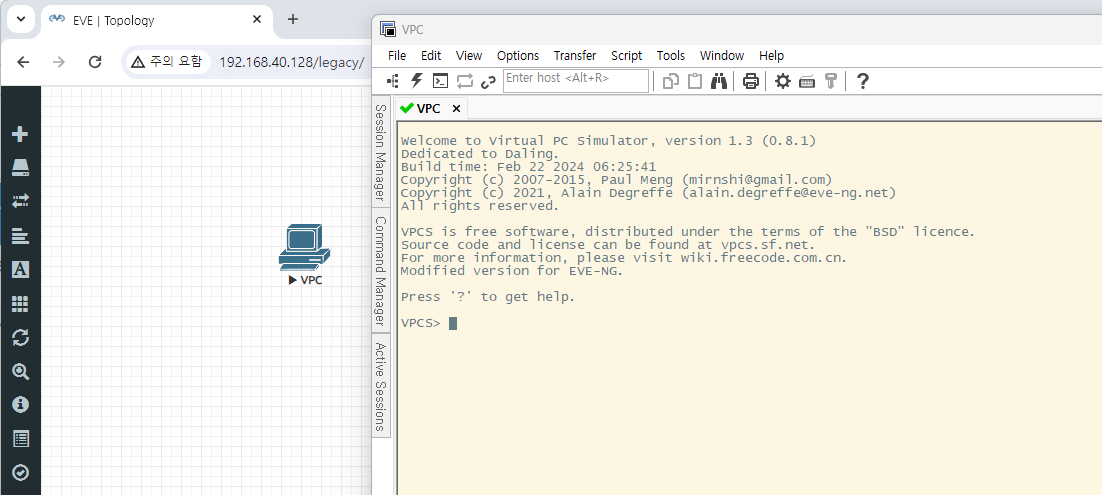Open the File menu
The width and height of the screenshot is (1102, 495).
(397, 56)
